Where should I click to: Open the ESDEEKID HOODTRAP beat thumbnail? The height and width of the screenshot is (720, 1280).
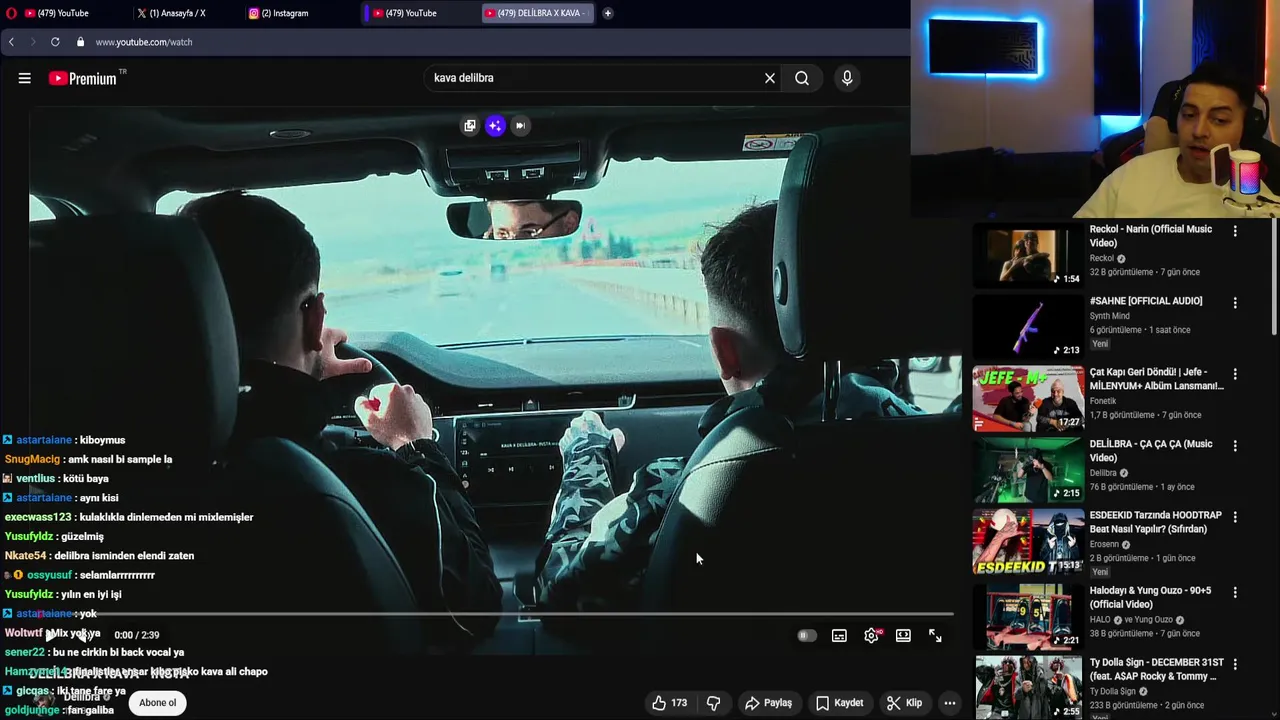1028,541
